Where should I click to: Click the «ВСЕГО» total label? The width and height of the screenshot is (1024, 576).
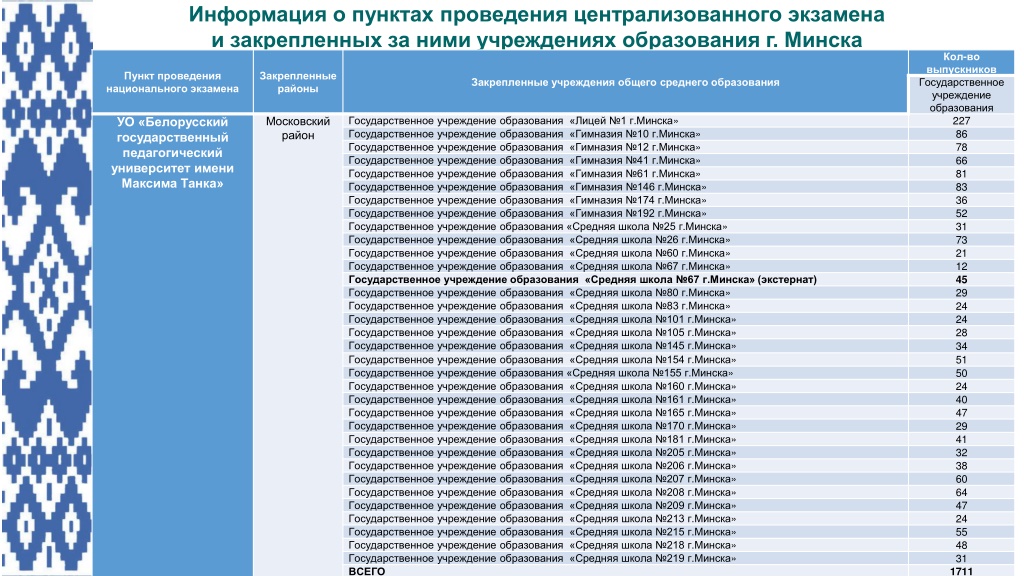coord(367,571)
